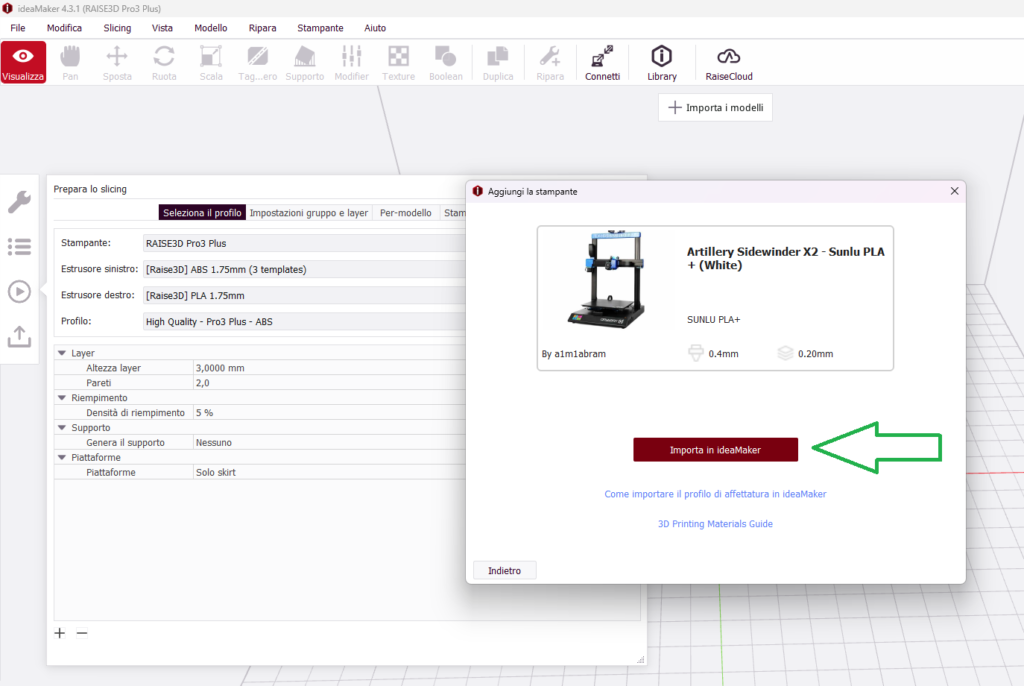Switch to Impostazioni gruppo e layer tab
The image size is (1024, 686).
pyautogui.click(x=309, y=212)
